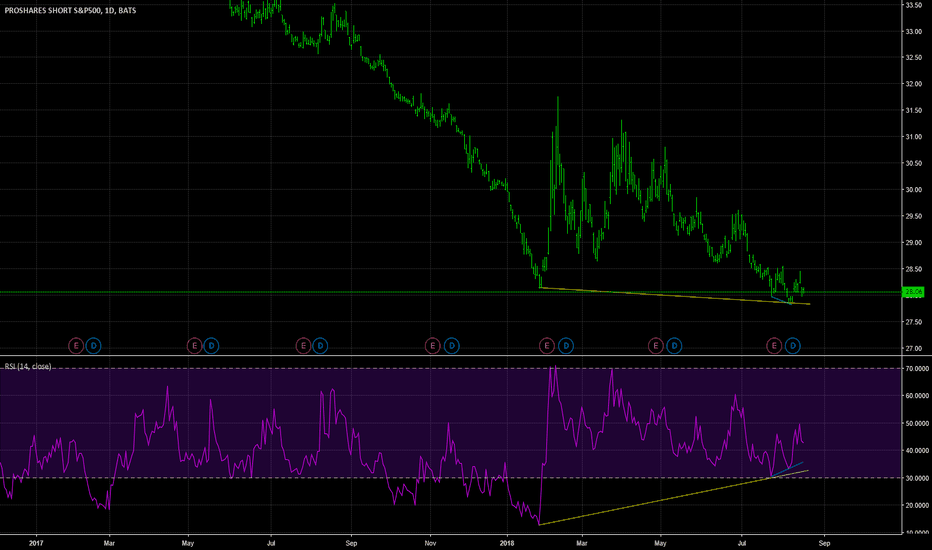Image resolution: width=932 pixels, height=550 pixels.
Task: Select the RSI (14, close) indicator label
Action: coord(28,366)
